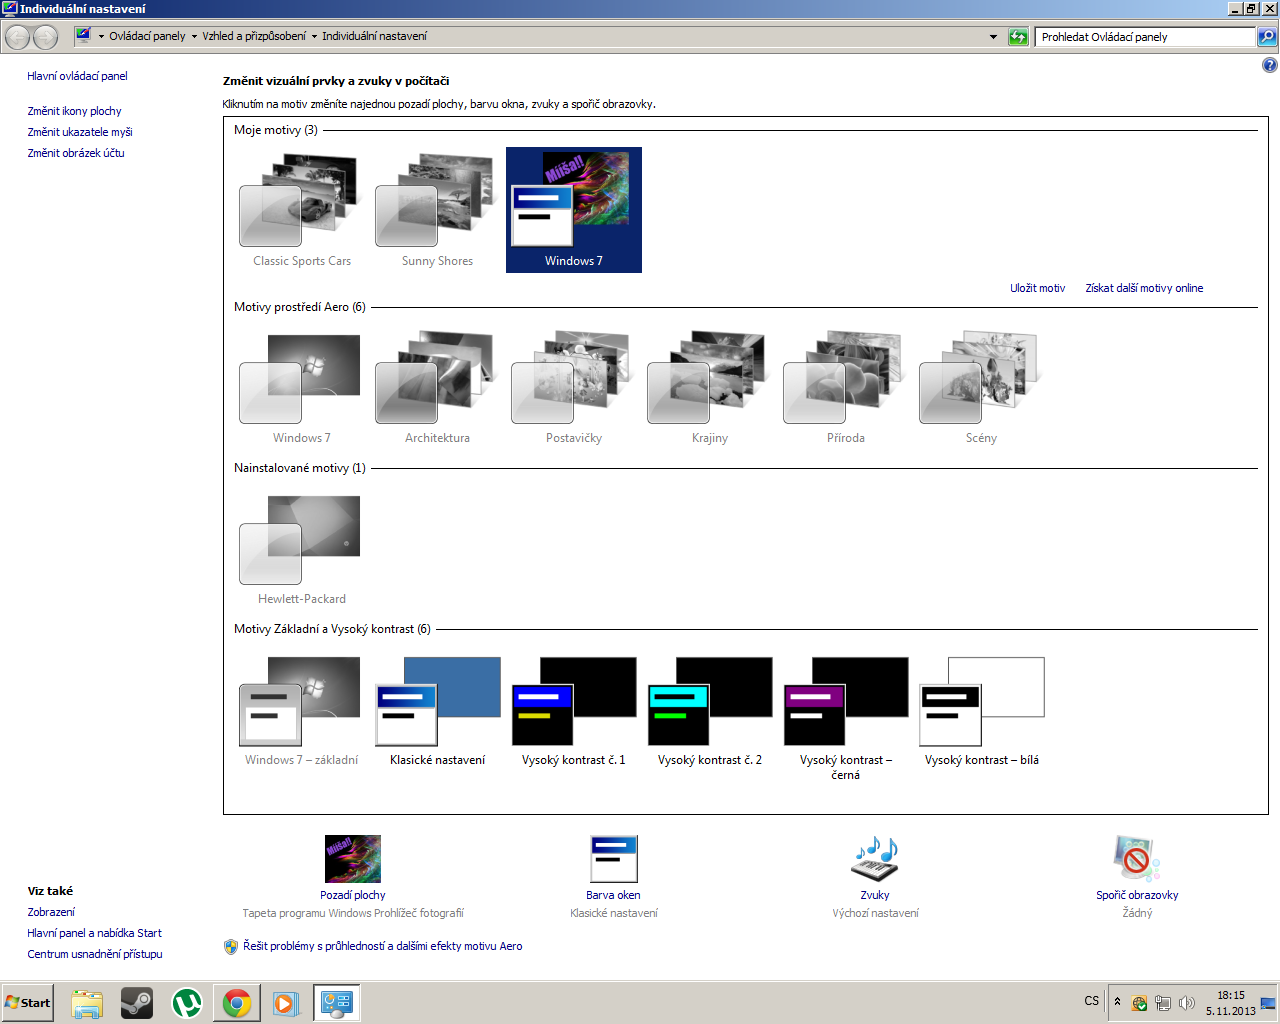Viewport: 1280px width, 1024px height.
Task: Expand the Ovládací panely breadcrumb arrow
Action: tap(194, 36)
